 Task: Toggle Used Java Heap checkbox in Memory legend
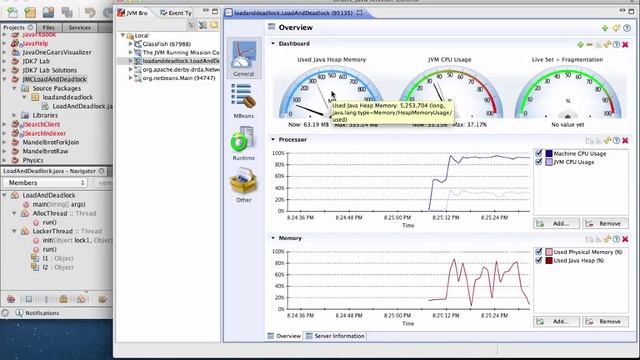[539, 260]
